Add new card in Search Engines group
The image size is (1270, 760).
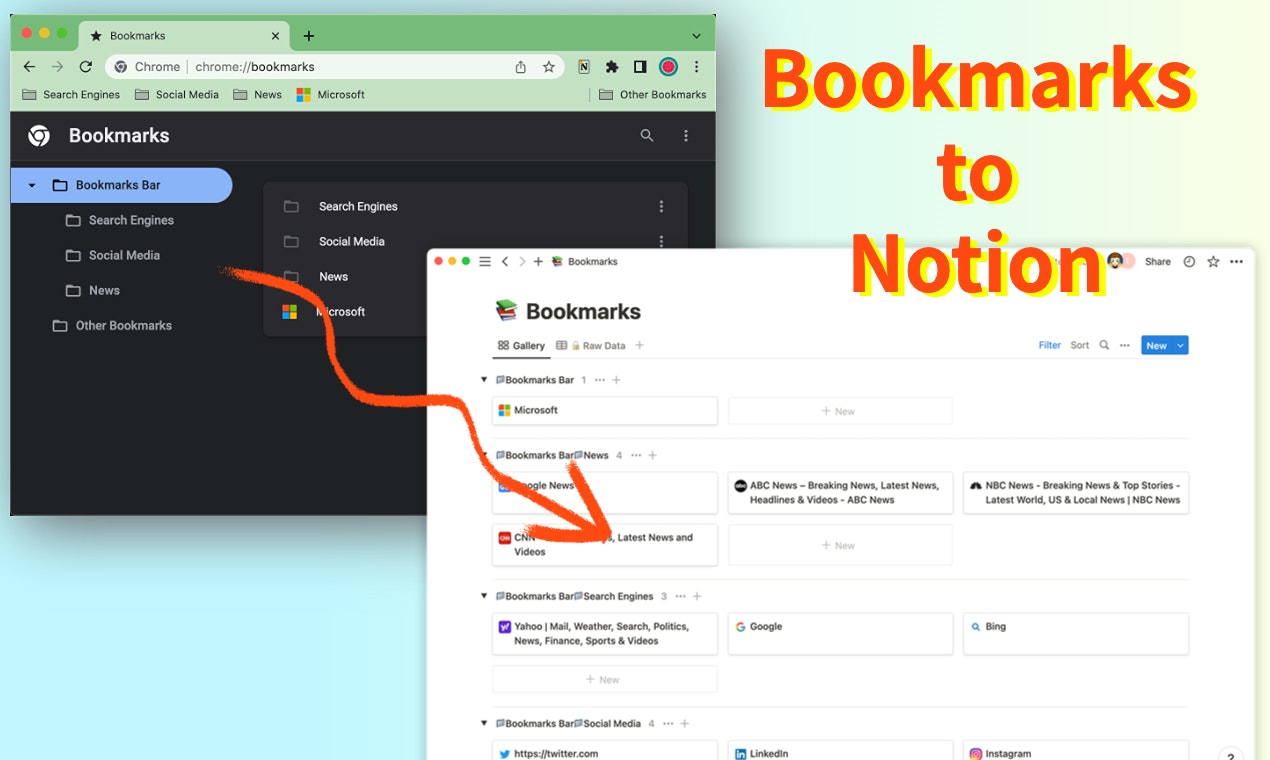click(x=604, y=679)
